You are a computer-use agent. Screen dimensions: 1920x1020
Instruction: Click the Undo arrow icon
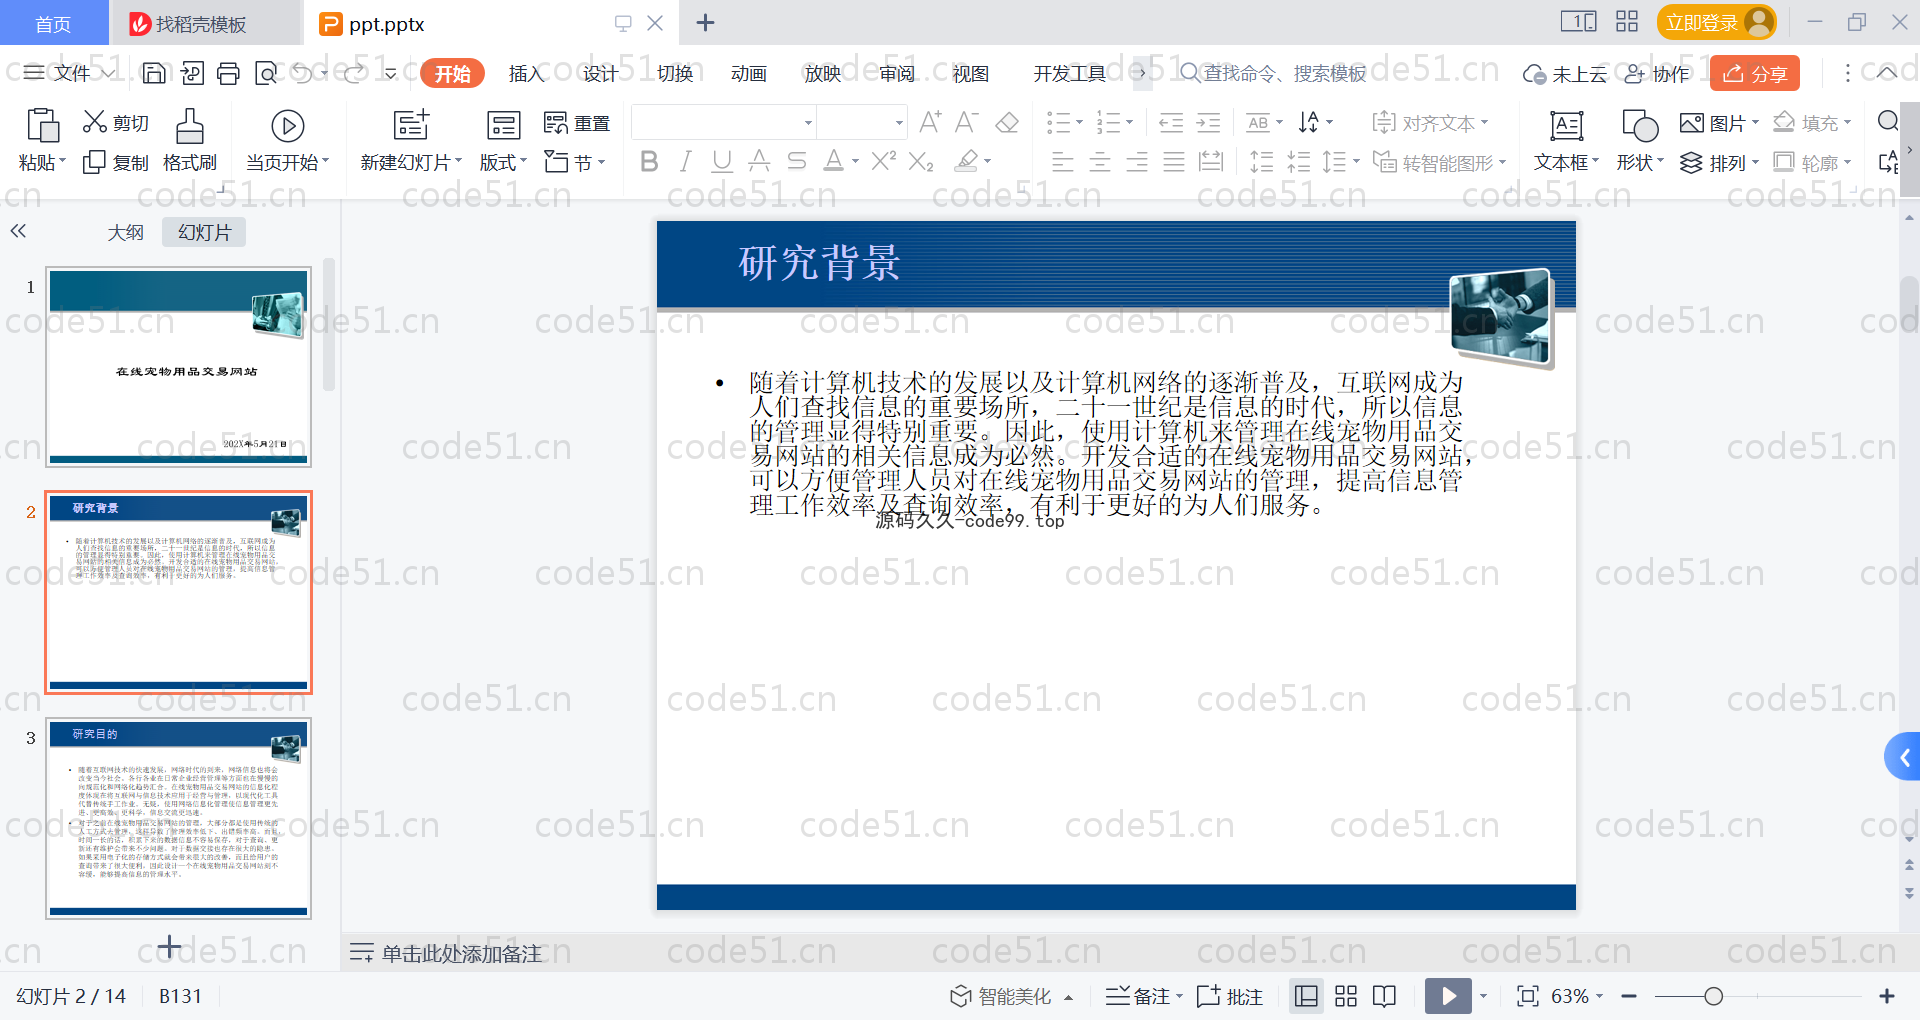[x=302, y=73]
